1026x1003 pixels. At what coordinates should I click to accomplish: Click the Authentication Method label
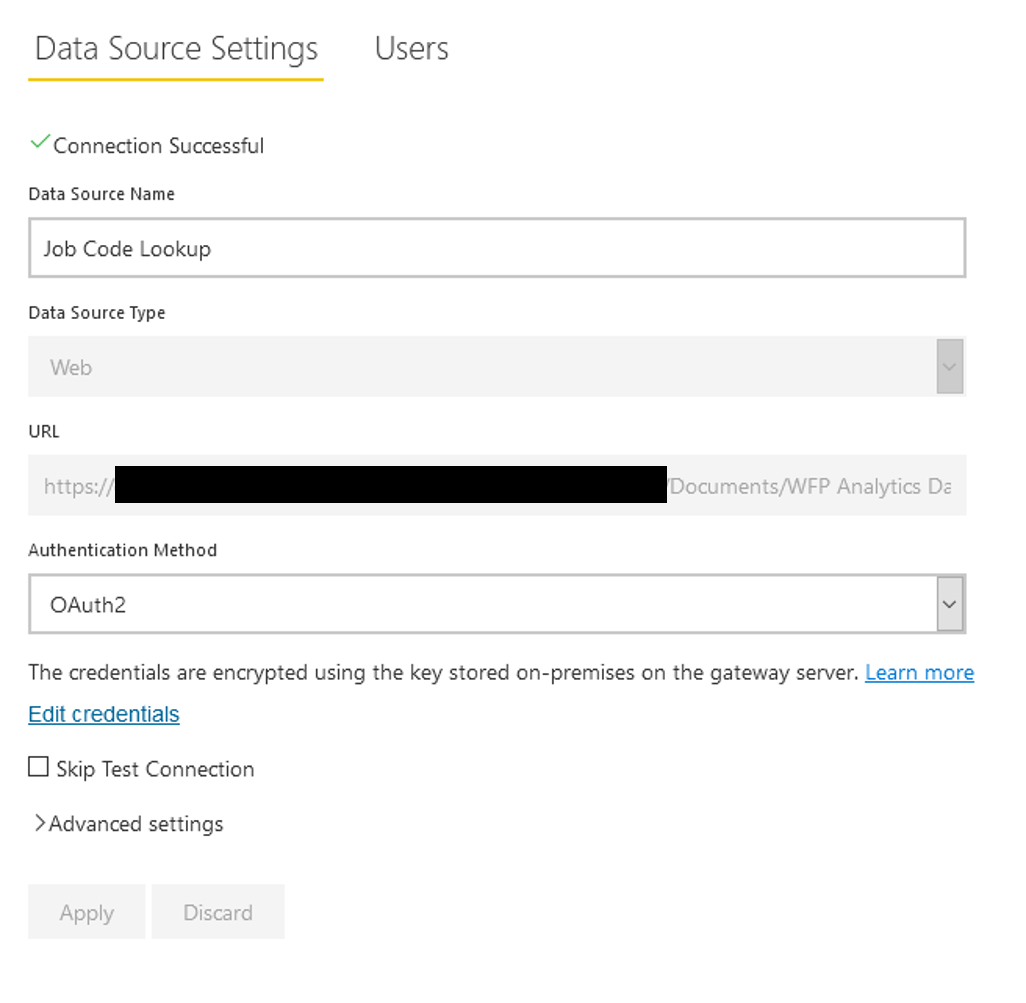(122, 550)
